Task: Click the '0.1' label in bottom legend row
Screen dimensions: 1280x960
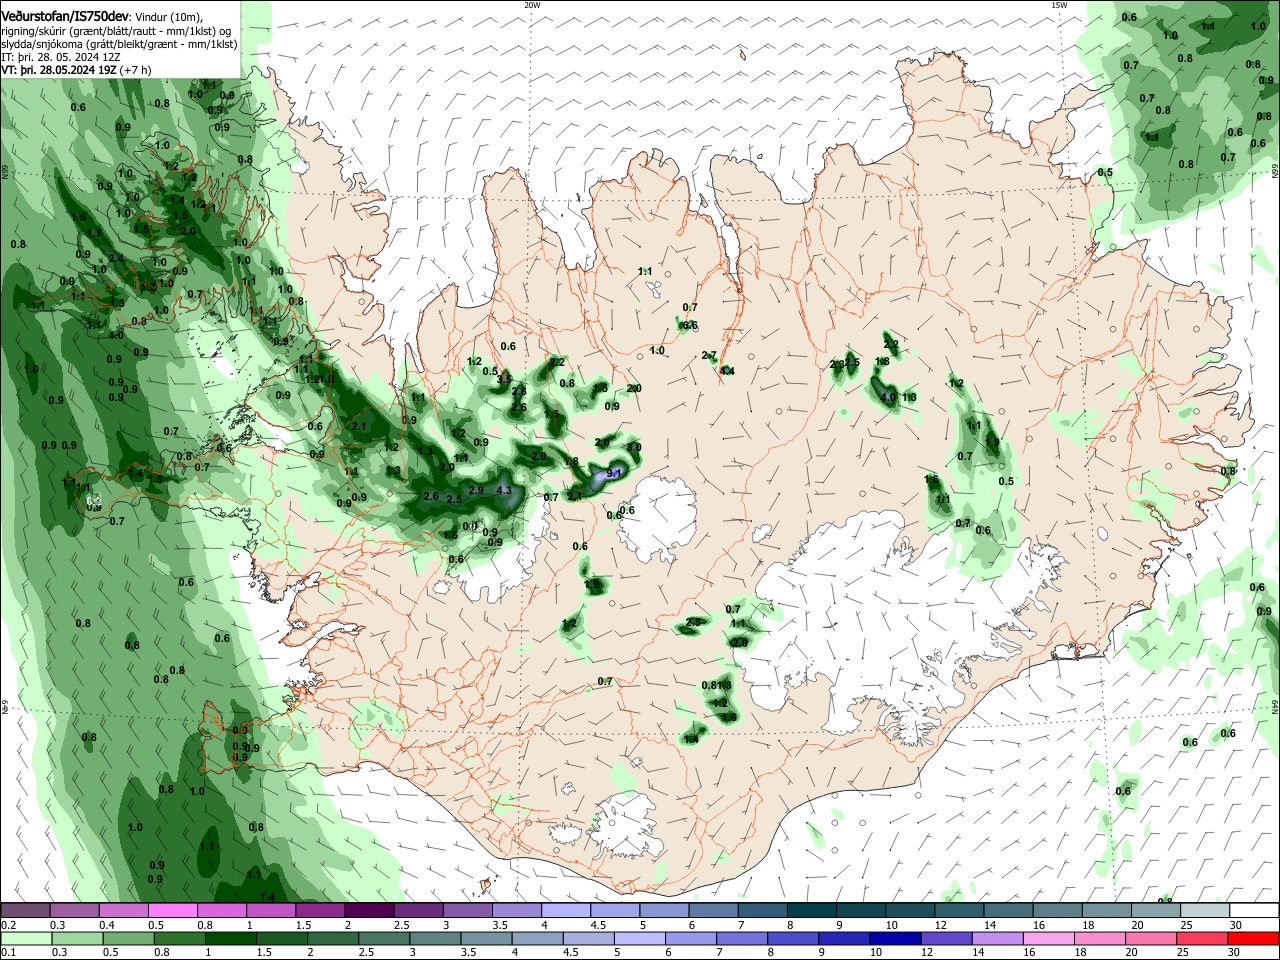Action: tap(8, 952)
